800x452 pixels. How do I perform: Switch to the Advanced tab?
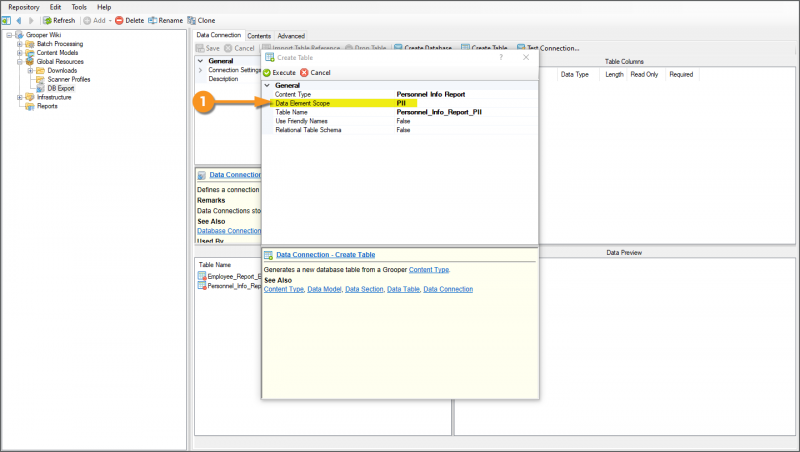(291, 36)
